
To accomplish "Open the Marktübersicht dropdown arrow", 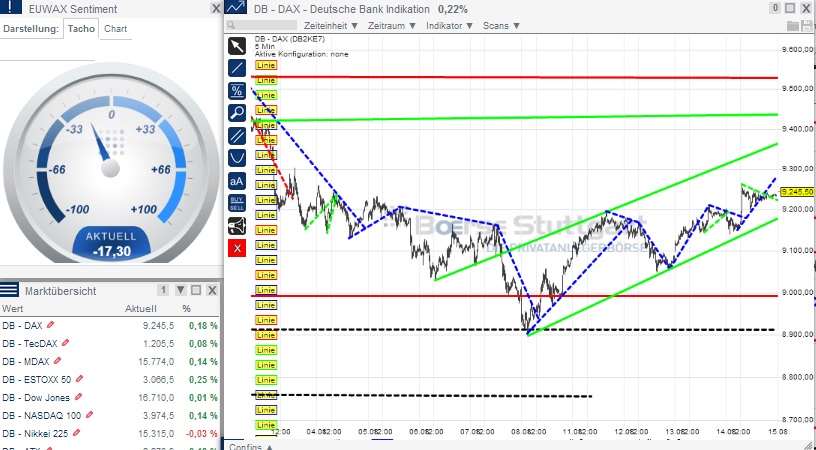I will coord(181,290).
